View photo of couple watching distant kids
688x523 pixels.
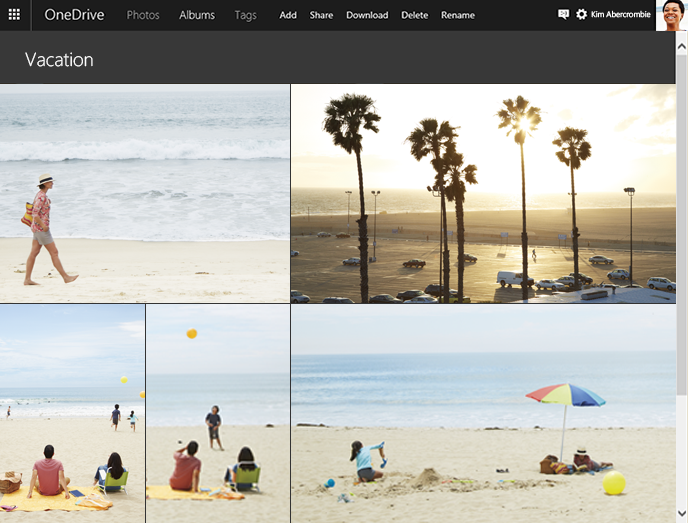[72, 413]
